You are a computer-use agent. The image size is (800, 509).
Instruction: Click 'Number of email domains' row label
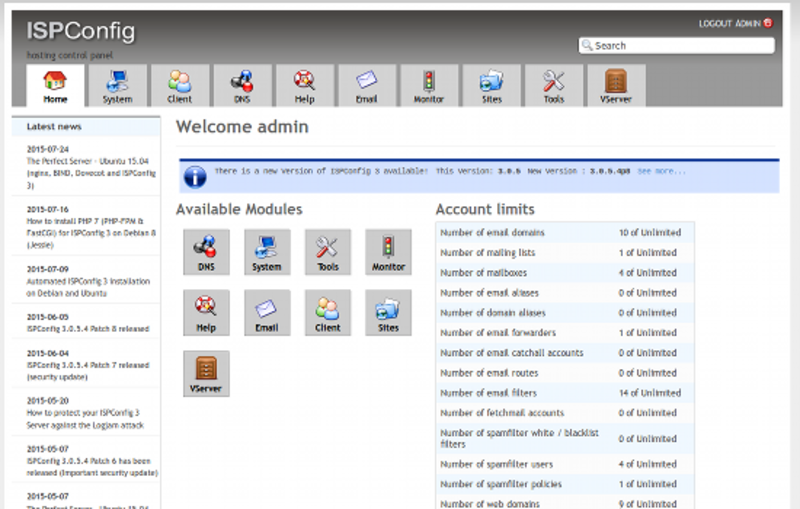492,233
